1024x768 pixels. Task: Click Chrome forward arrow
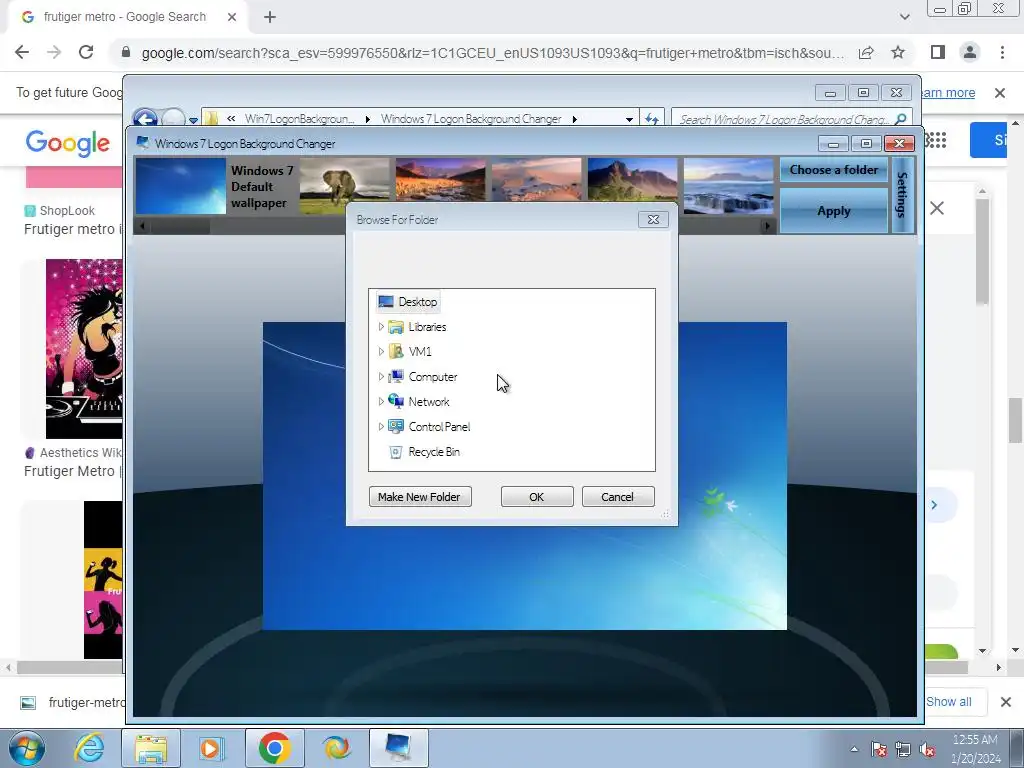pyautogui.click(x=54, y=52)
